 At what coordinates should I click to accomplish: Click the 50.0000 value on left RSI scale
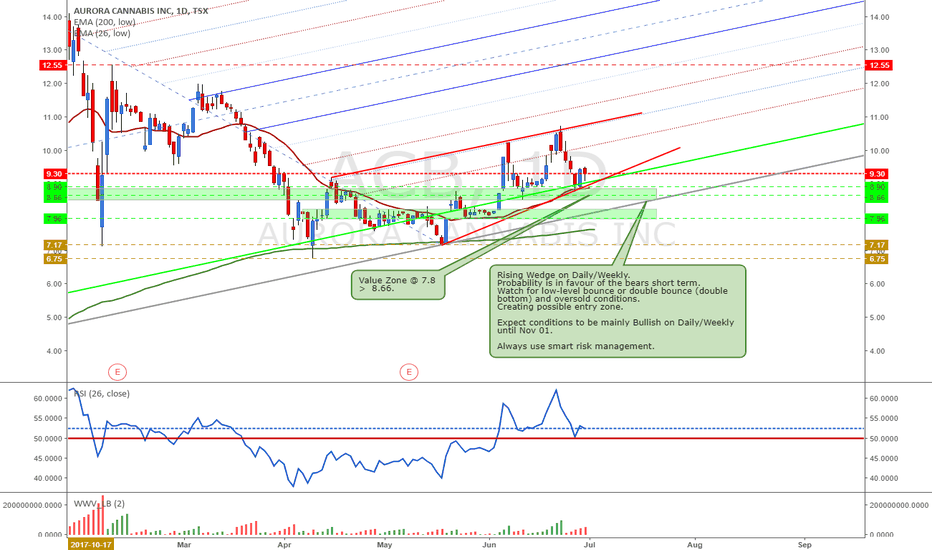tap(48, 438)
